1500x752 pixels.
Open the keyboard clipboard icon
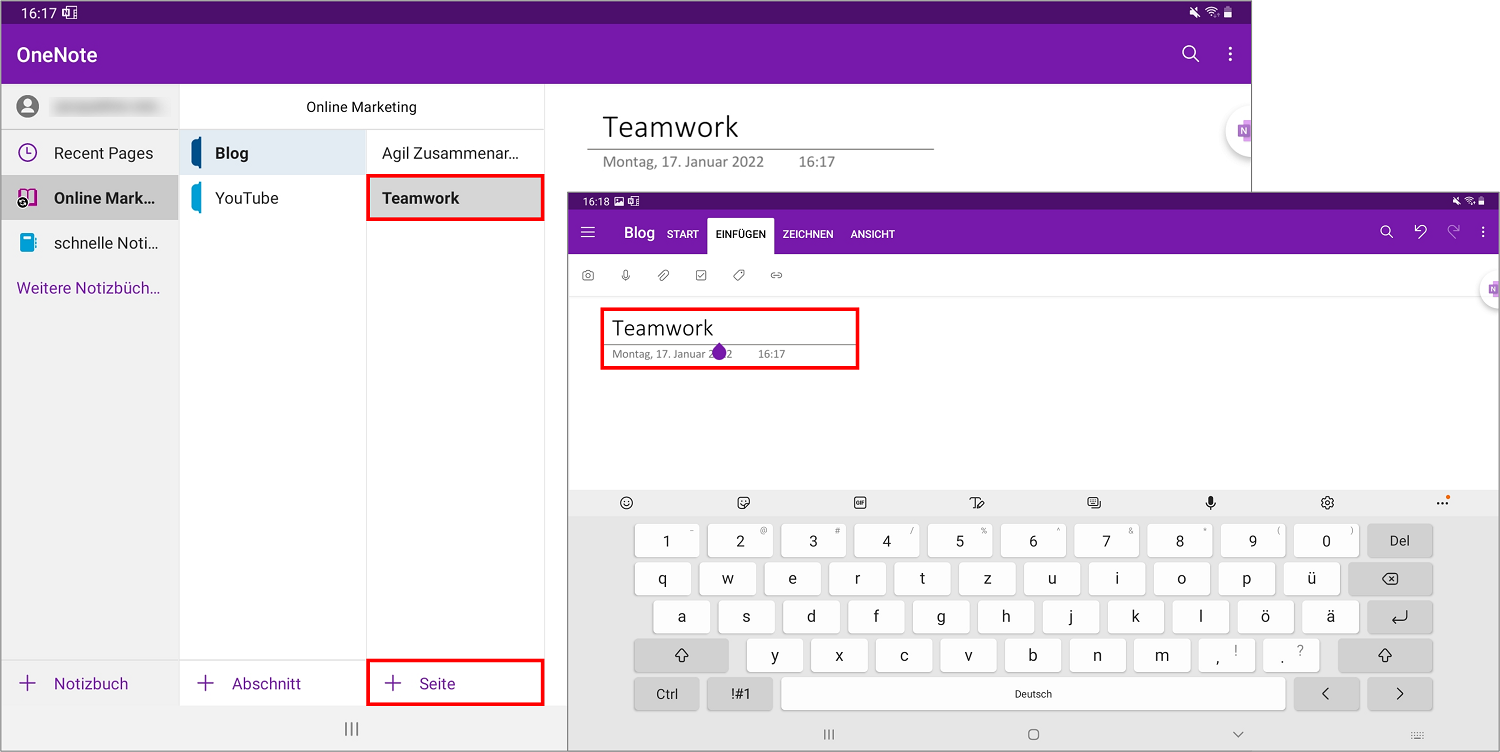point(1094,503)
